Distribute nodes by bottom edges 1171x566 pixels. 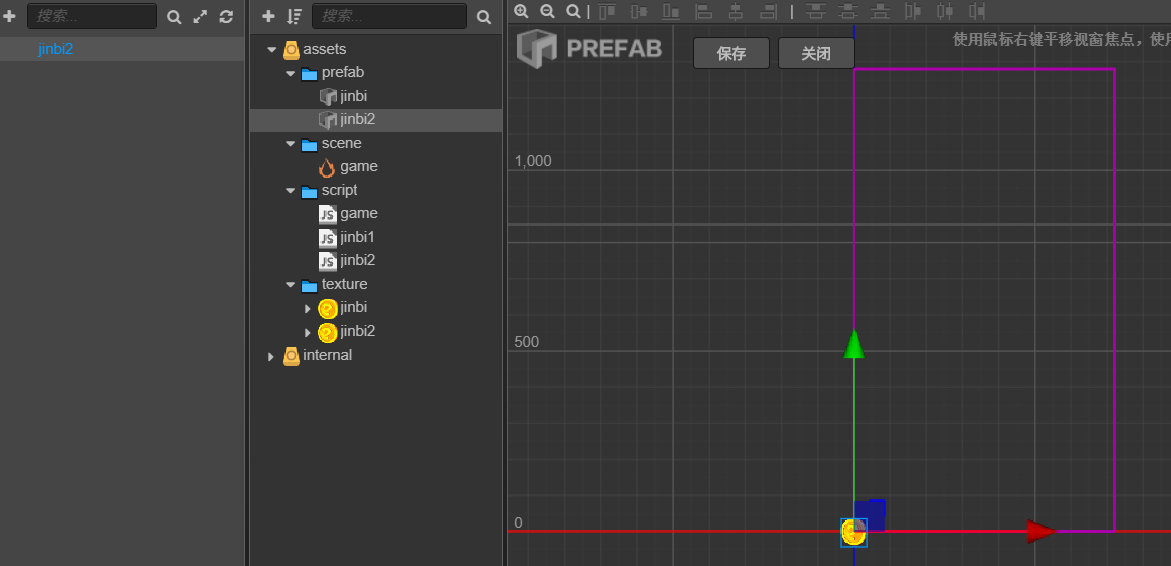(x=881, y=11)
